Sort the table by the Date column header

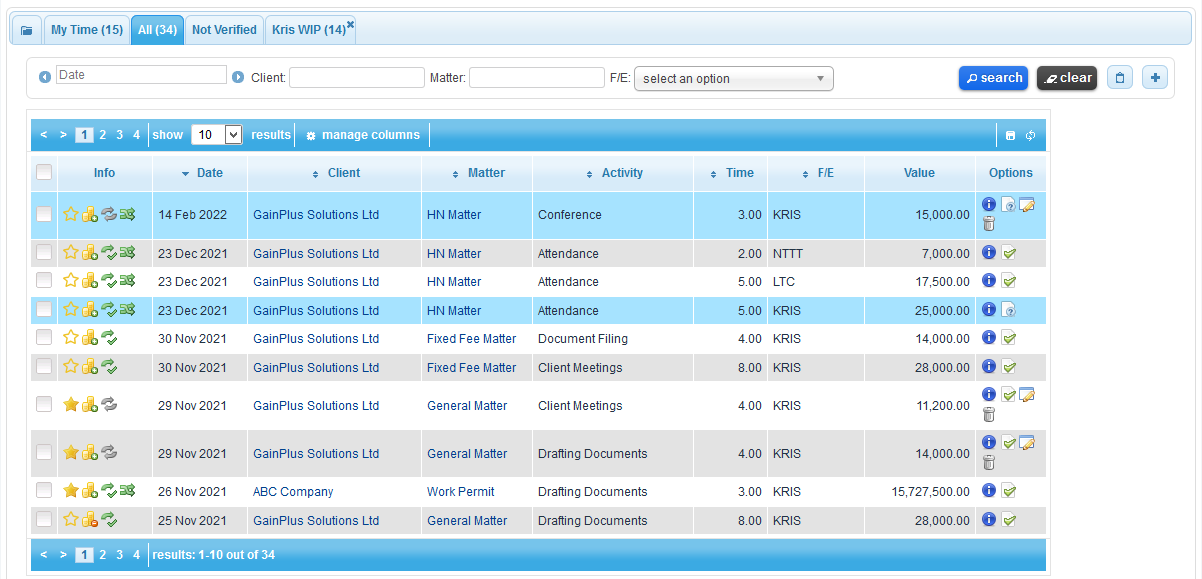click(209, 173)
